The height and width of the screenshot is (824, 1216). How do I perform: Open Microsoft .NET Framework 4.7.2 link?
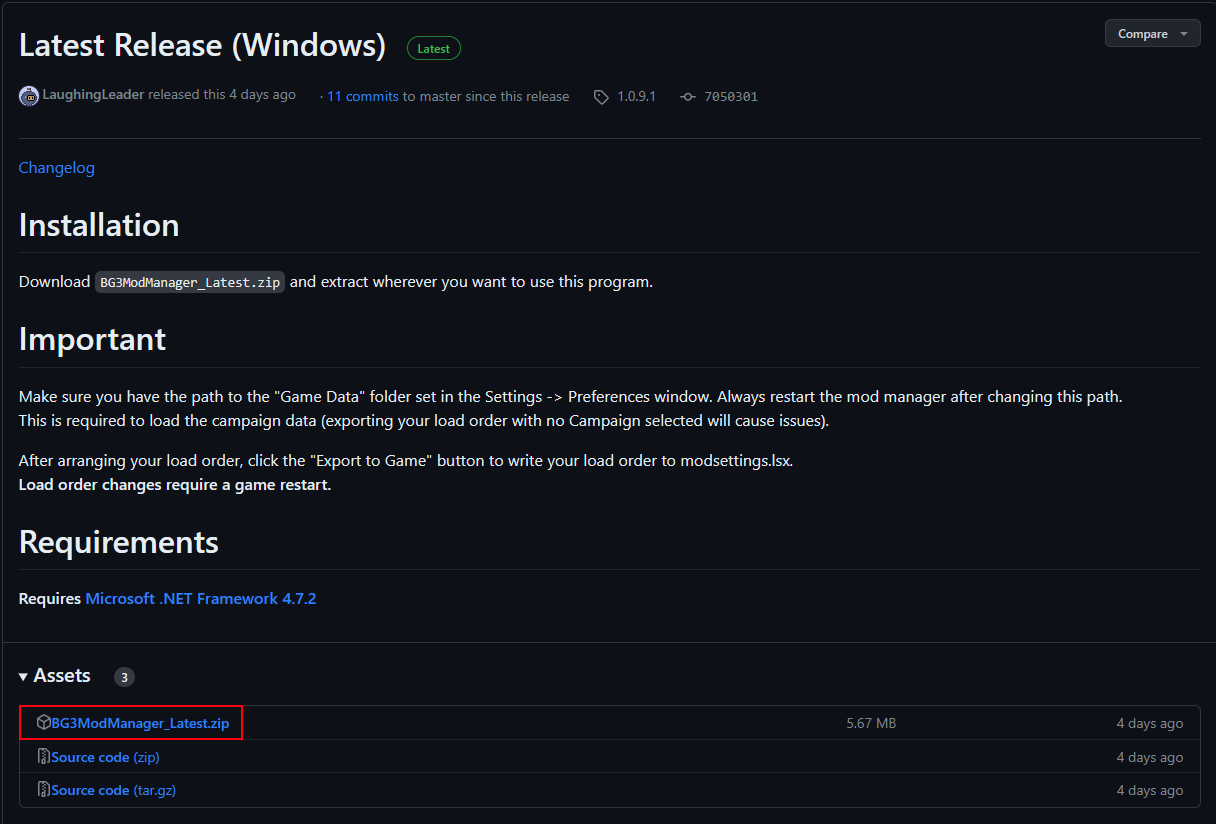pos(201,599)
